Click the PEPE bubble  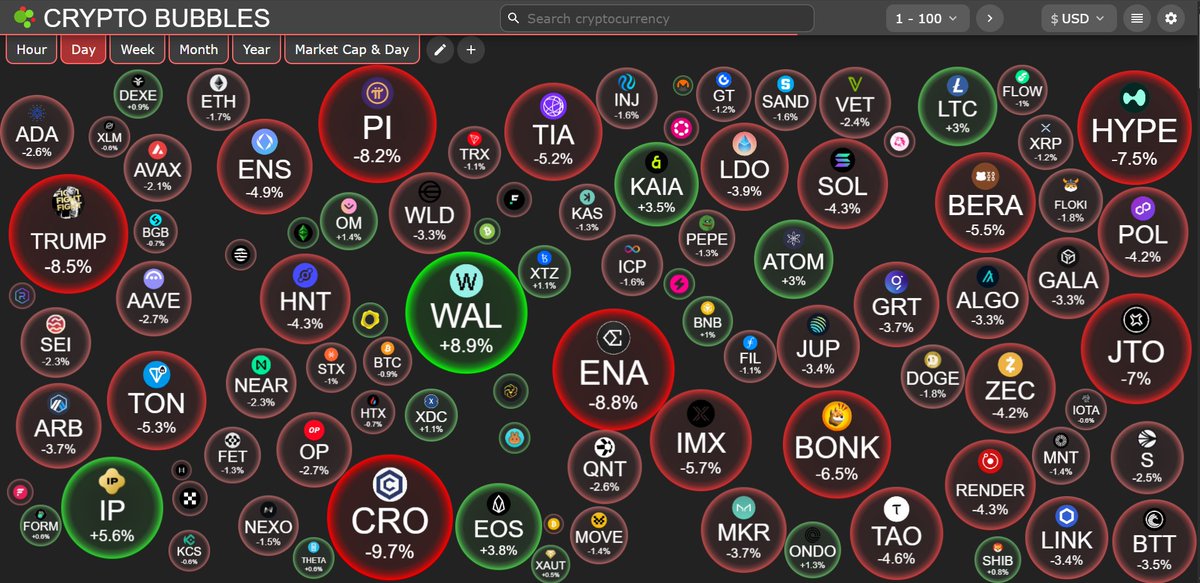pos(706,240)
